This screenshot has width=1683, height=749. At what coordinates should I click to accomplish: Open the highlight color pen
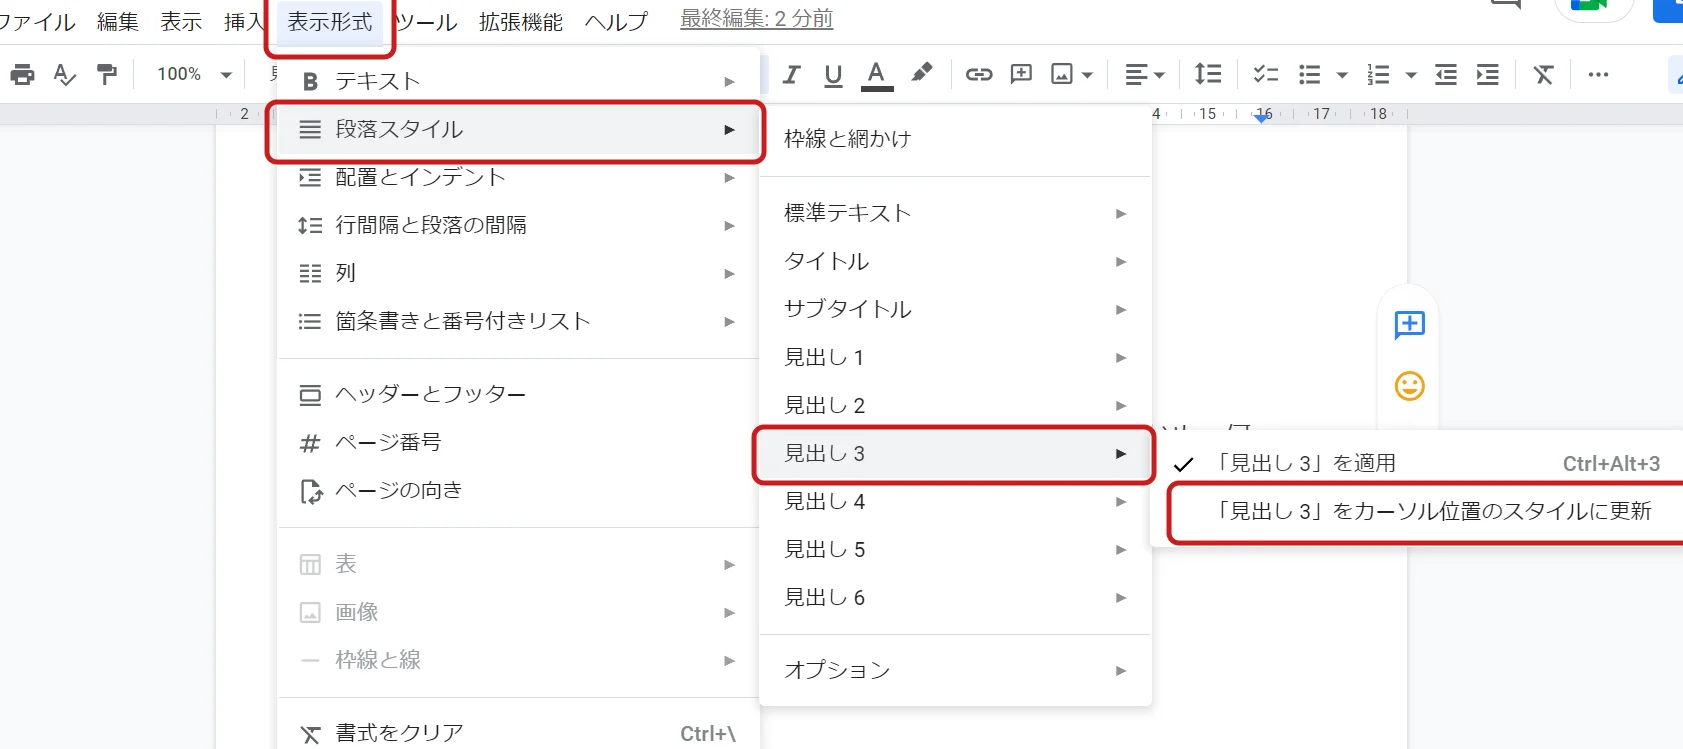click(x=921, y=73)
